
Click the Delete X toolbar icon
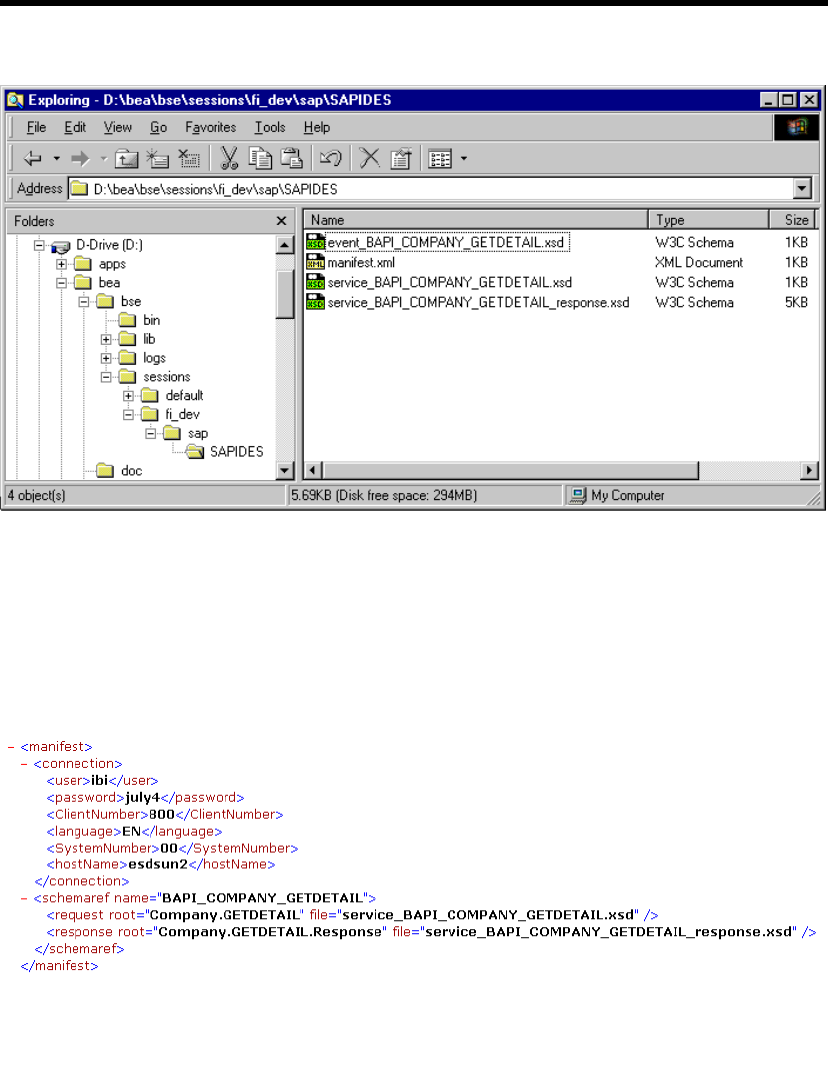(370, 159)
